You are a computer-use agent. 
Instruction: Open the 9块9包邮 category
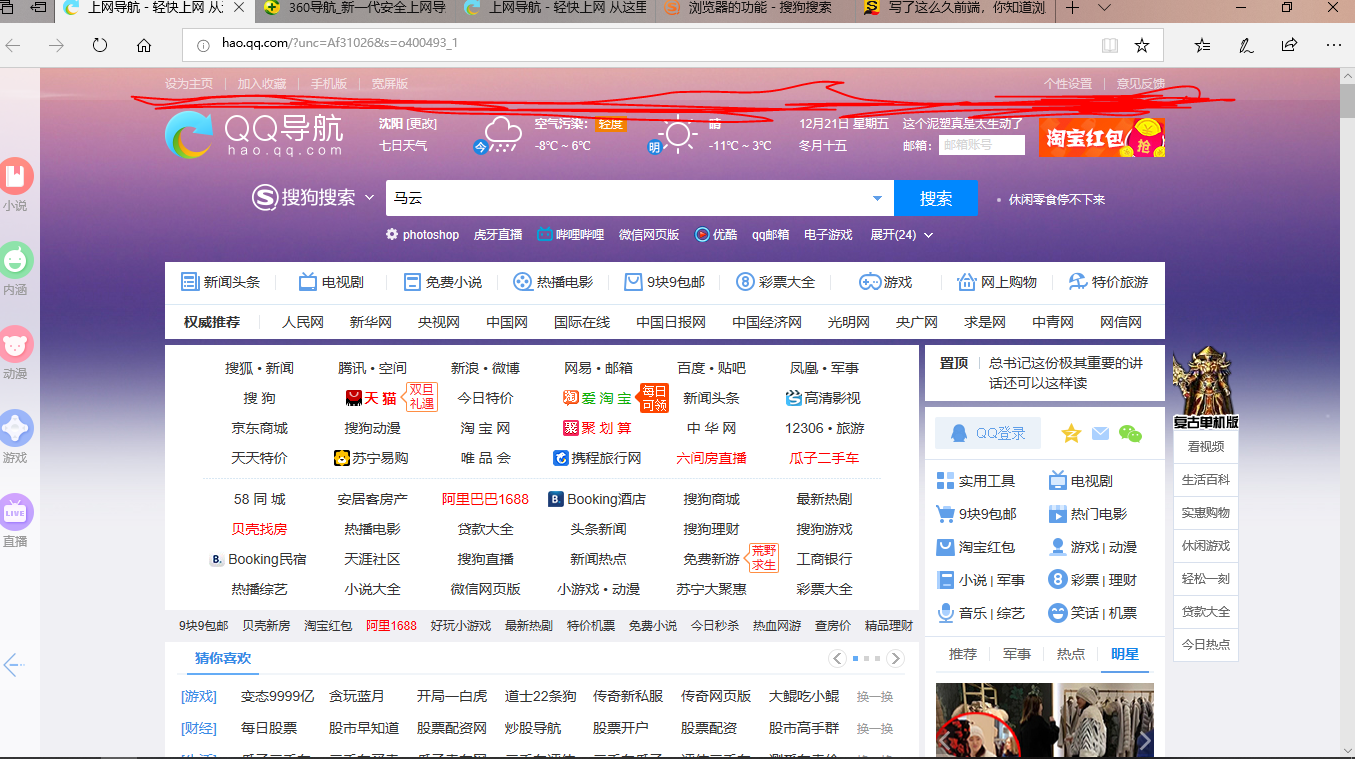click(664, 282)
